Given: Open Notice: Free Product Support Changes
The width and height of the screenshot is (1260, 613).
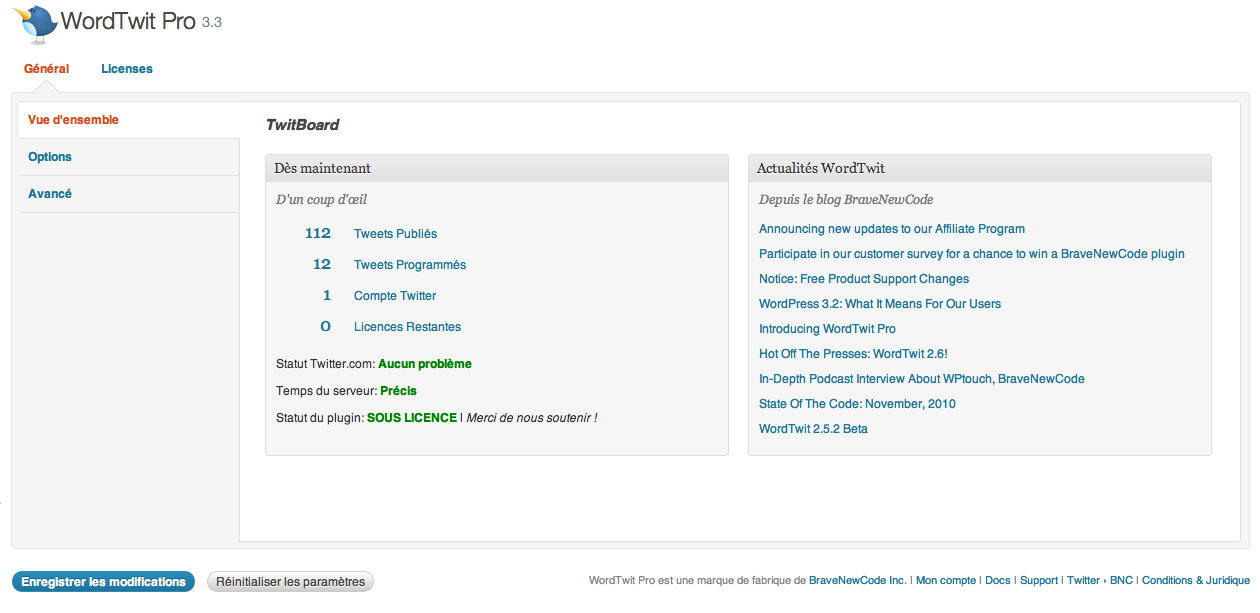Looking at the screenshot, I should pos(864,279).
